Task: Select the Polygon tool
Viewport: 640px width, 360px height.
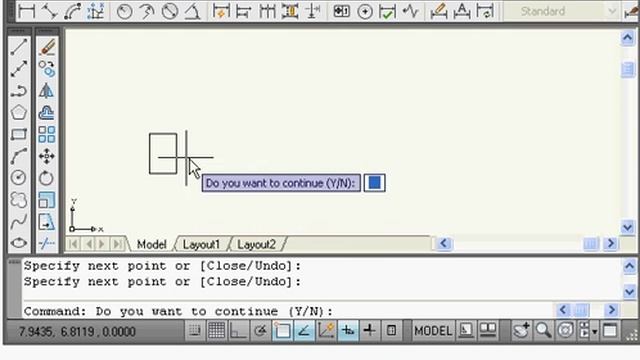Action: tap(19, 112)
